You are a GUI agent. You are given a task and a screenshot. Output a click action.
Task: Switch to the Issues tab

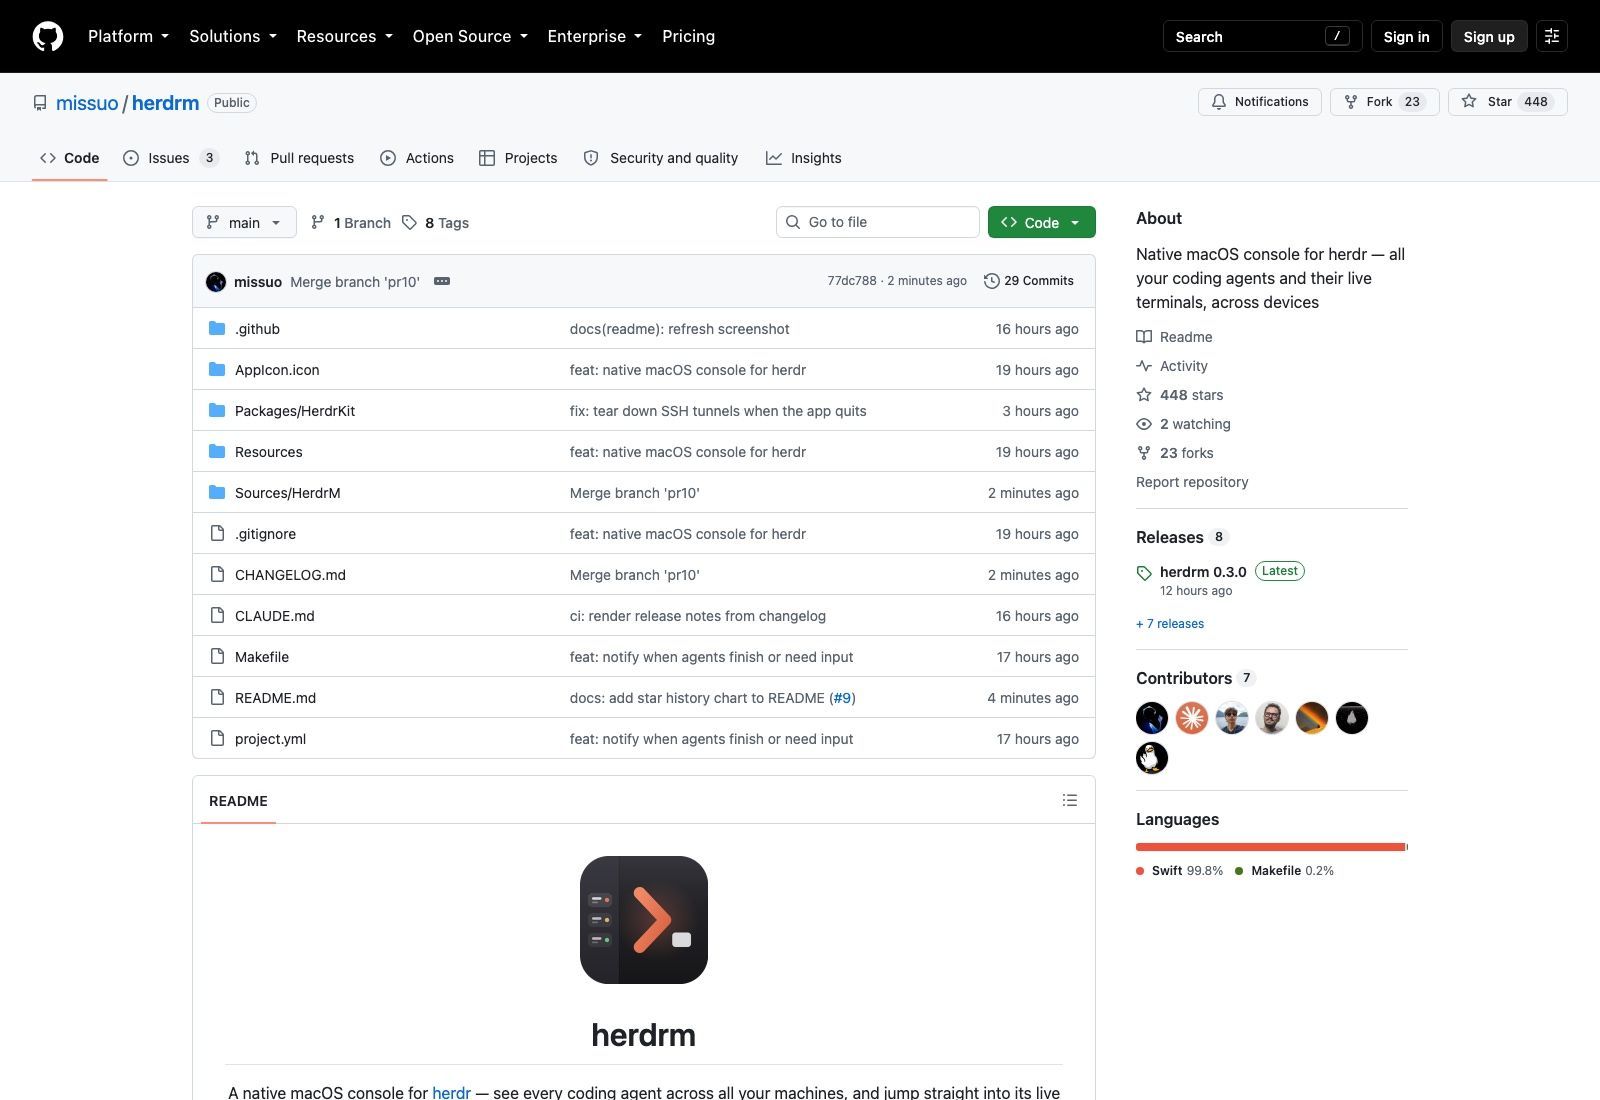[170, 158]
